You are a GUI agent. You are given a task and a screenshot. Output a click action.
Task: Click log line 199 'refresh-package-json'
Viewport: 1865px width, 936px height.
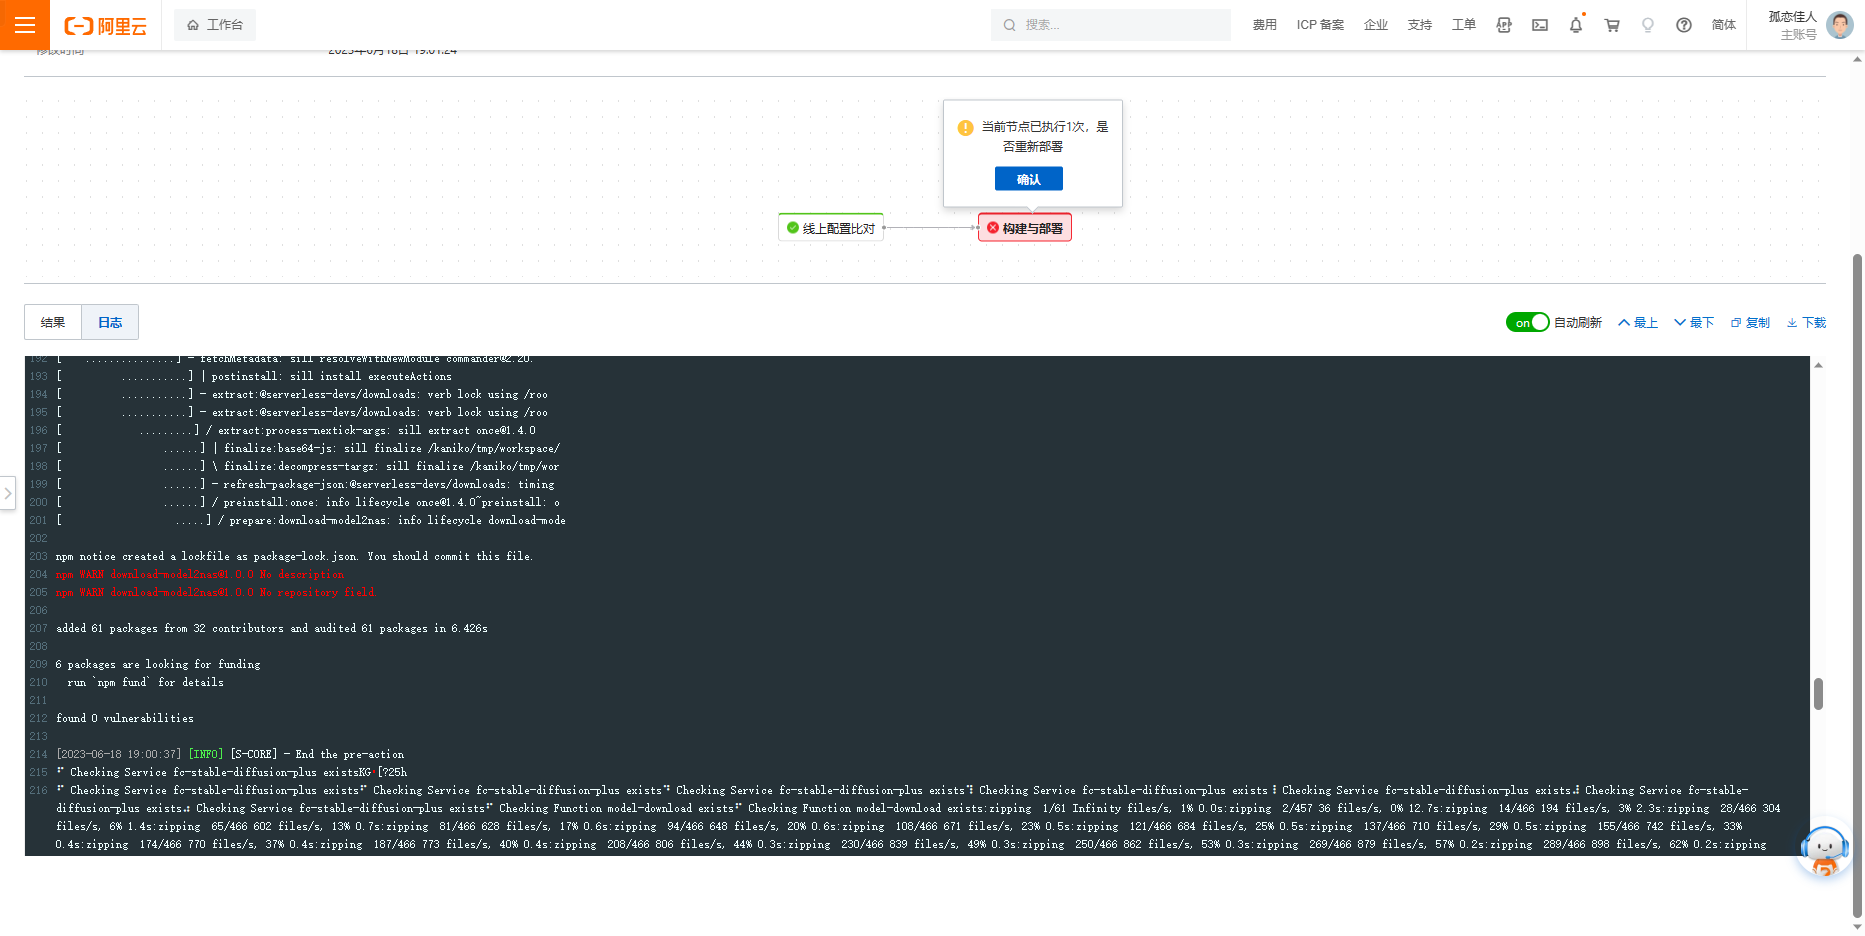pos(306,484)
